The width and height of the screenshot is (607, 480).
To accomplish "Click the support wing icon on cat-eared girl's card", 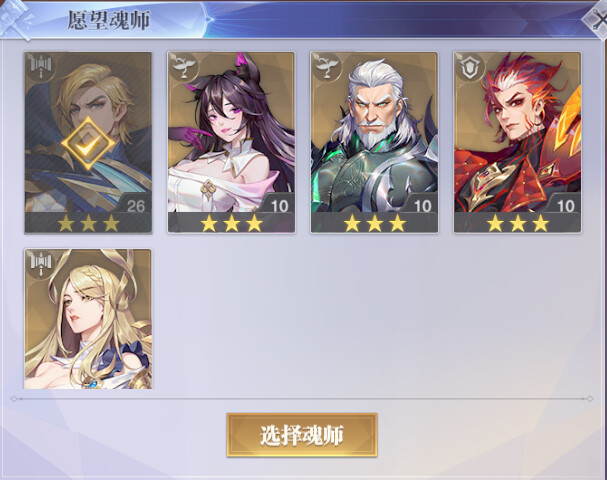I will pos(183,67).
